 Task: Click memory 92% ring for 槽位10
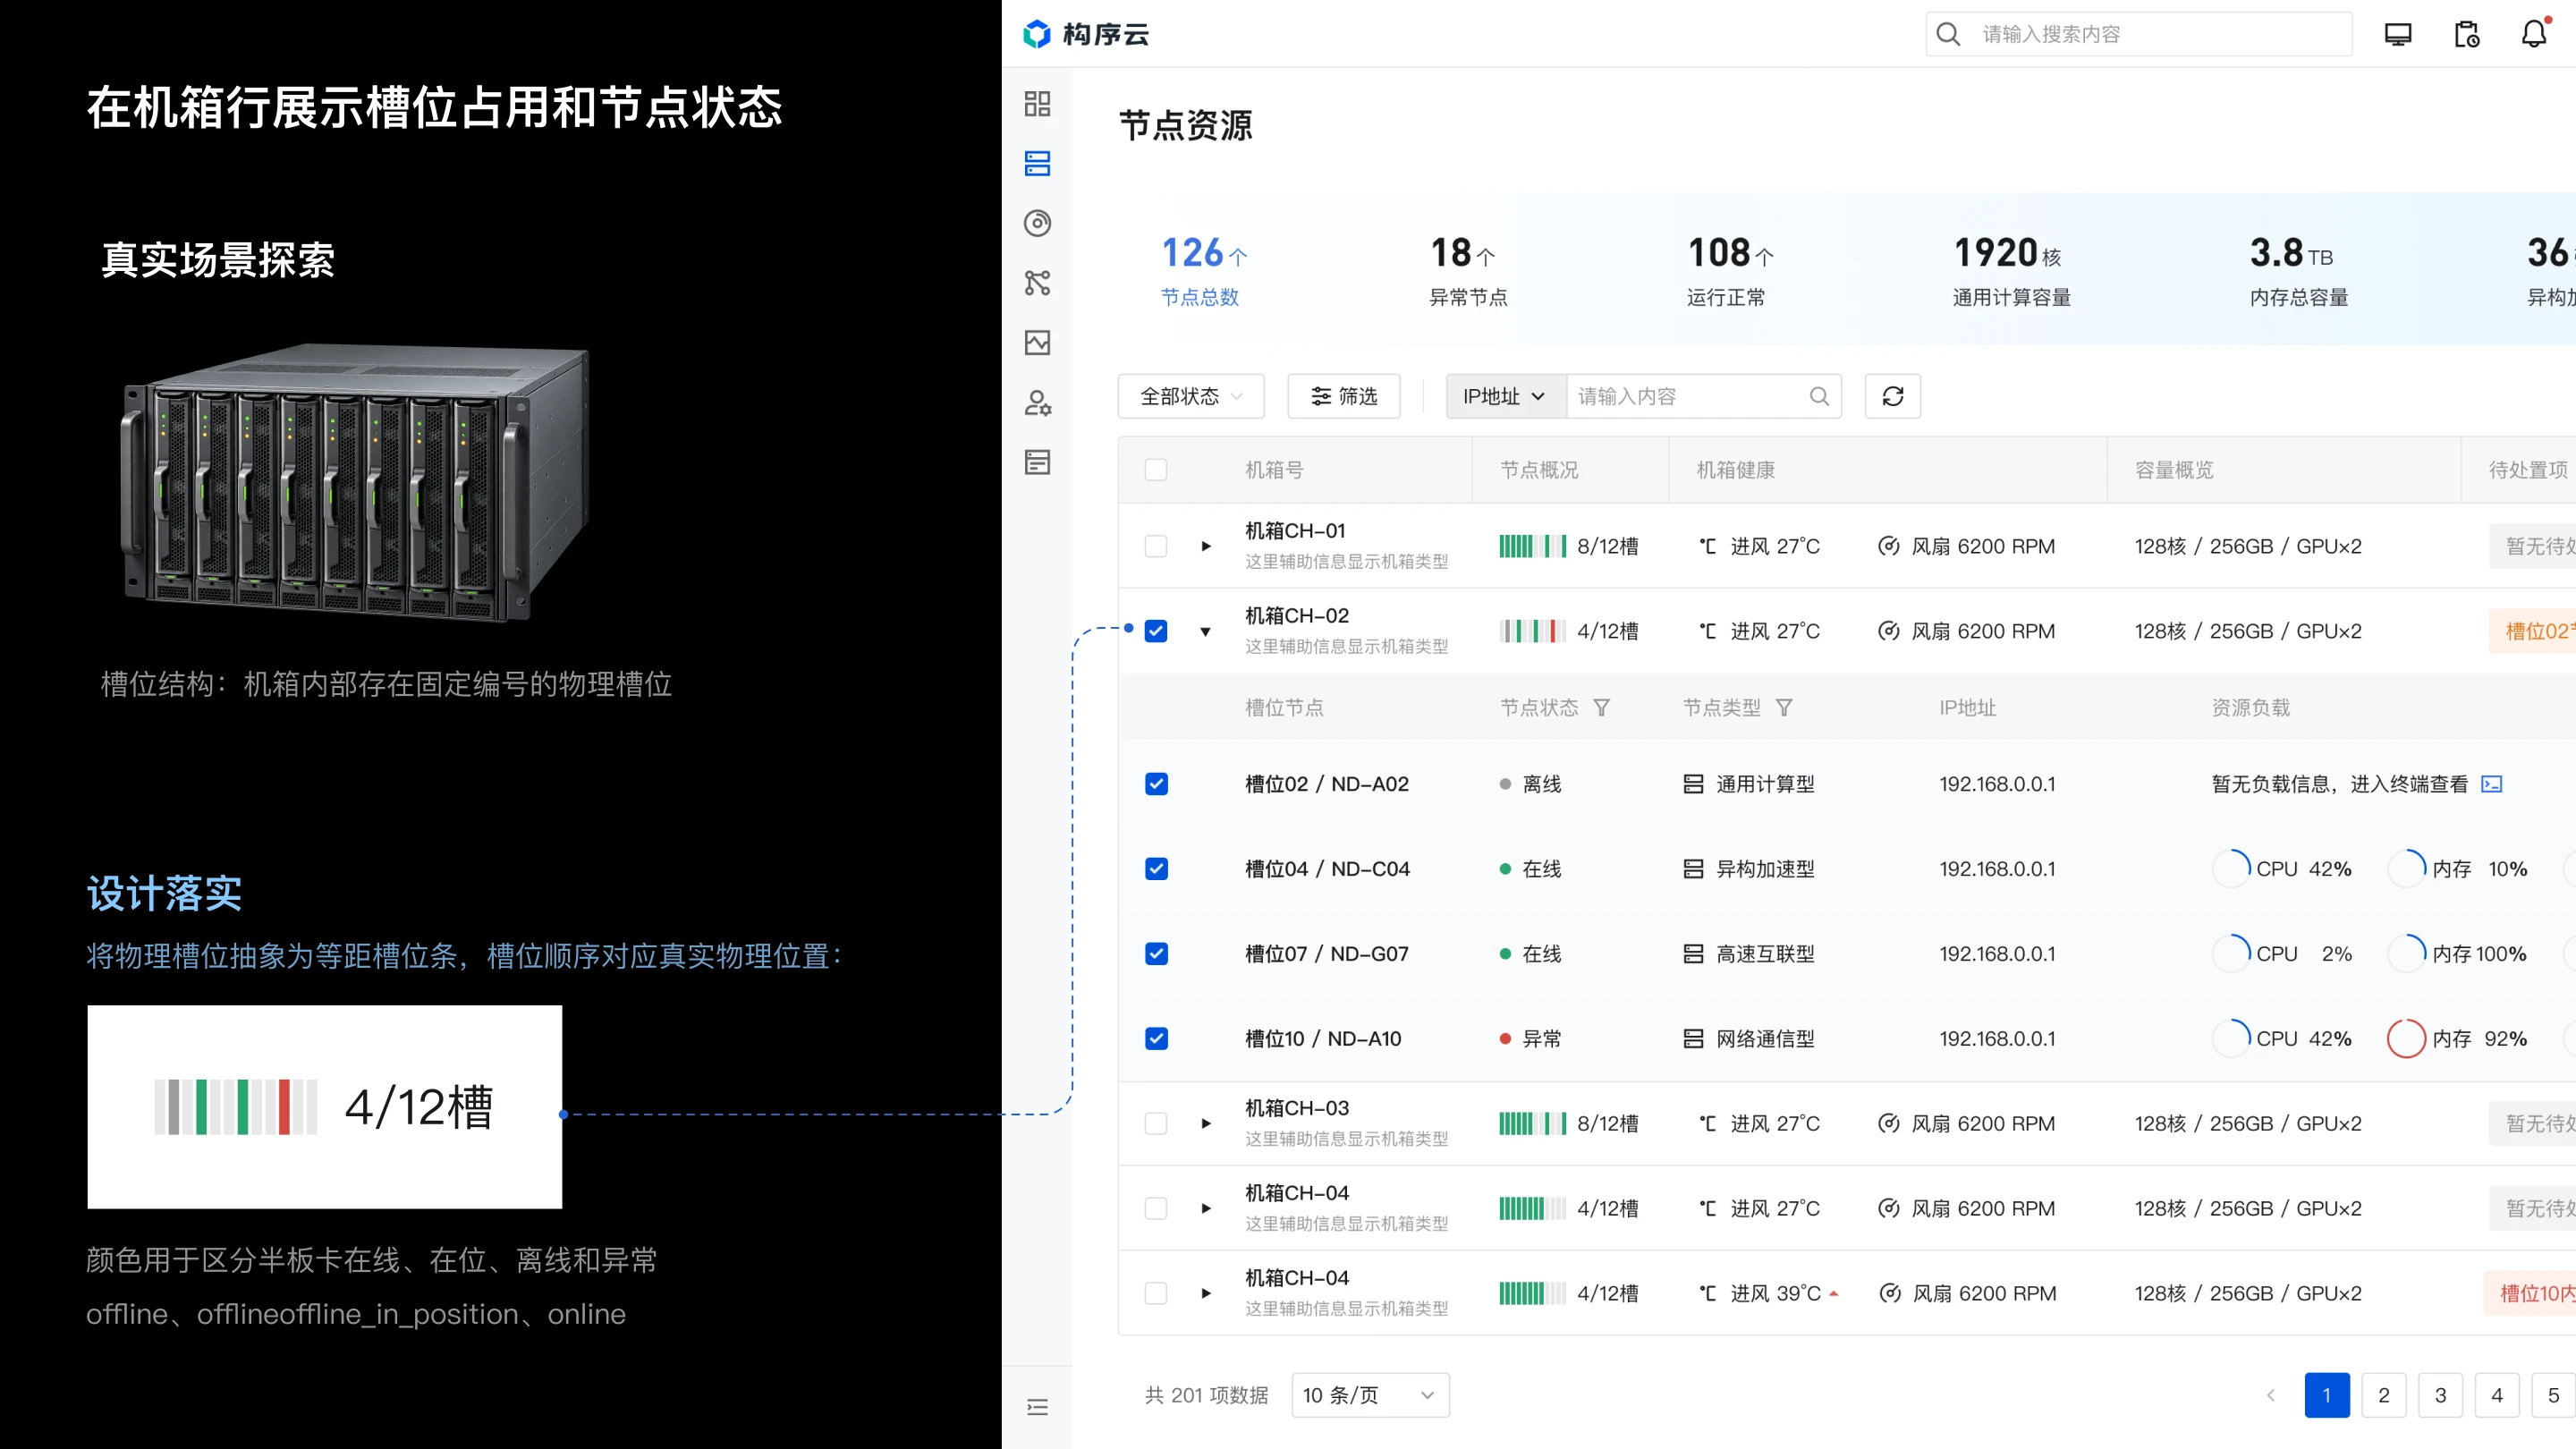point(2406,1039)
